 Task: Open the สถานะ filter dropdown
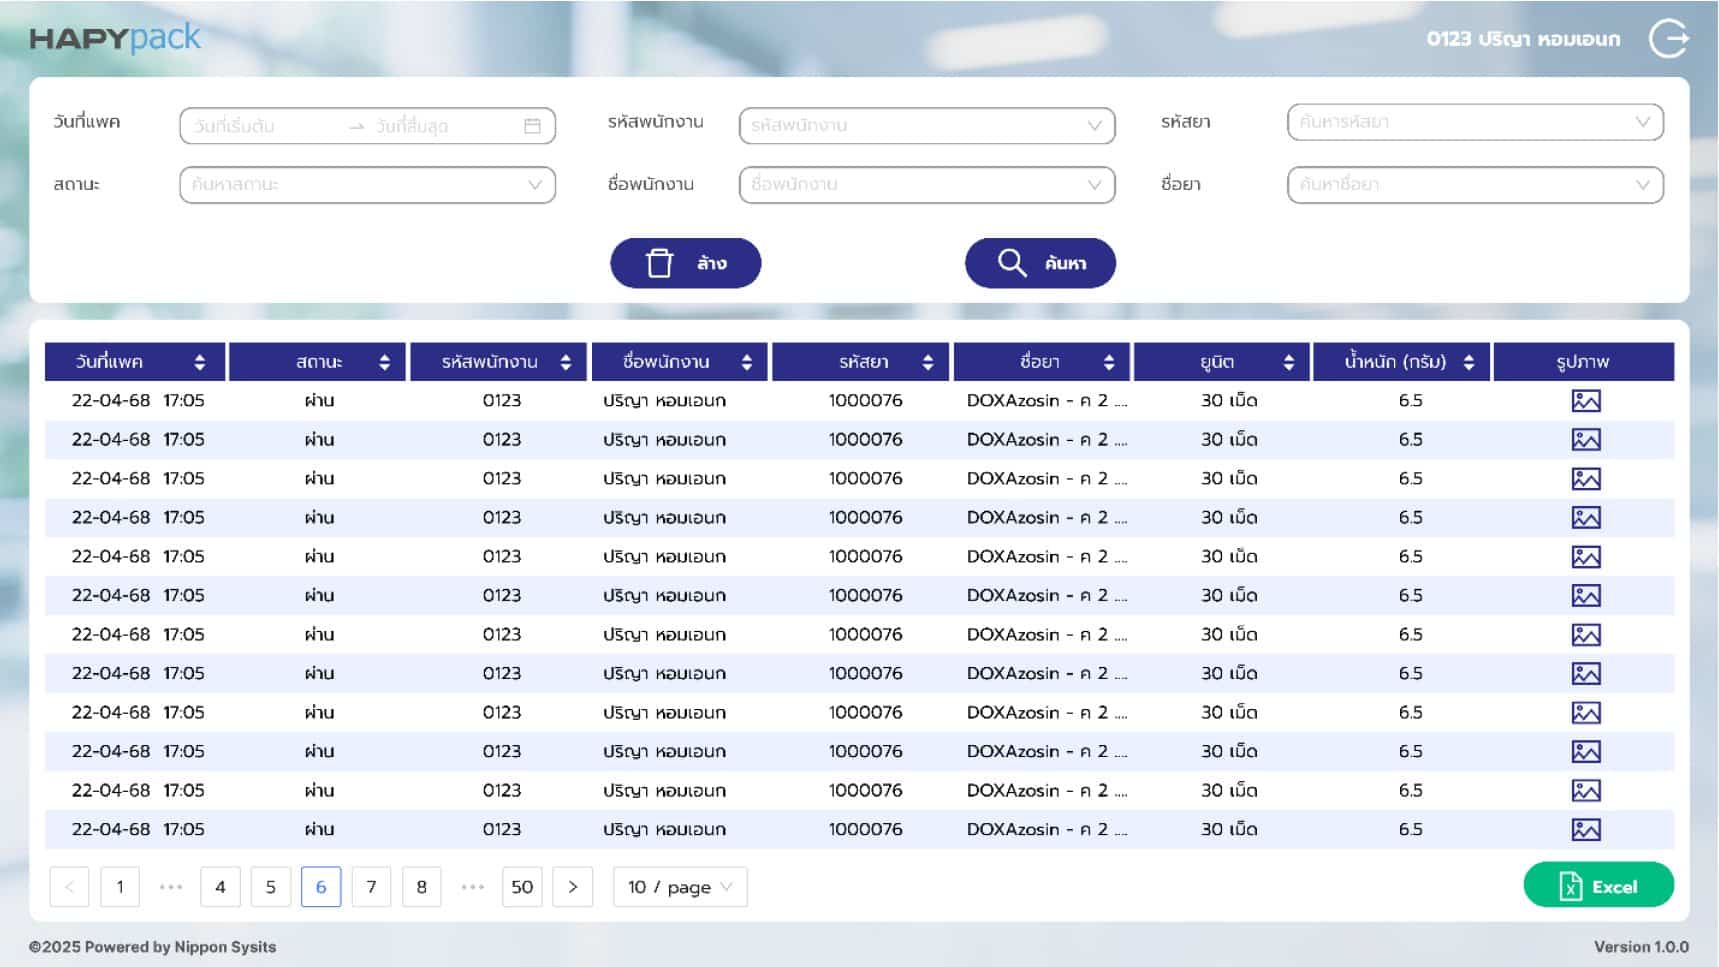pyautogui.click(x=367, y=184)
